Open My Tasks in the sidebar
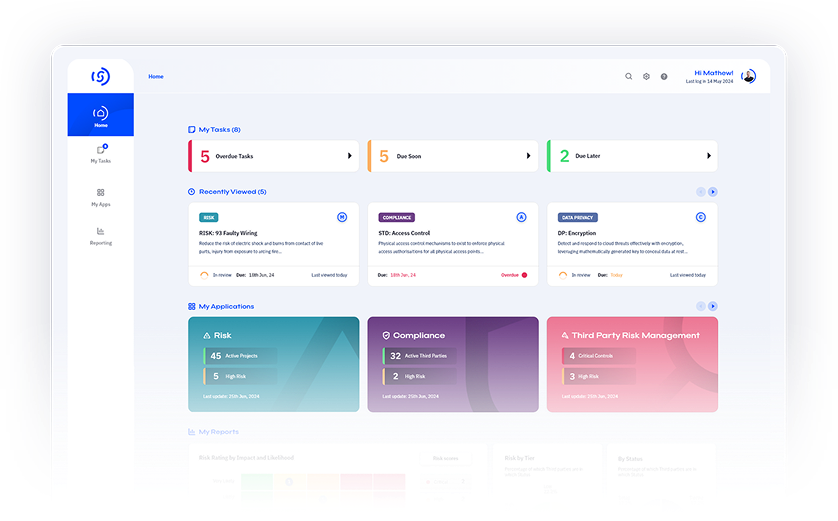 click(101, 153)
